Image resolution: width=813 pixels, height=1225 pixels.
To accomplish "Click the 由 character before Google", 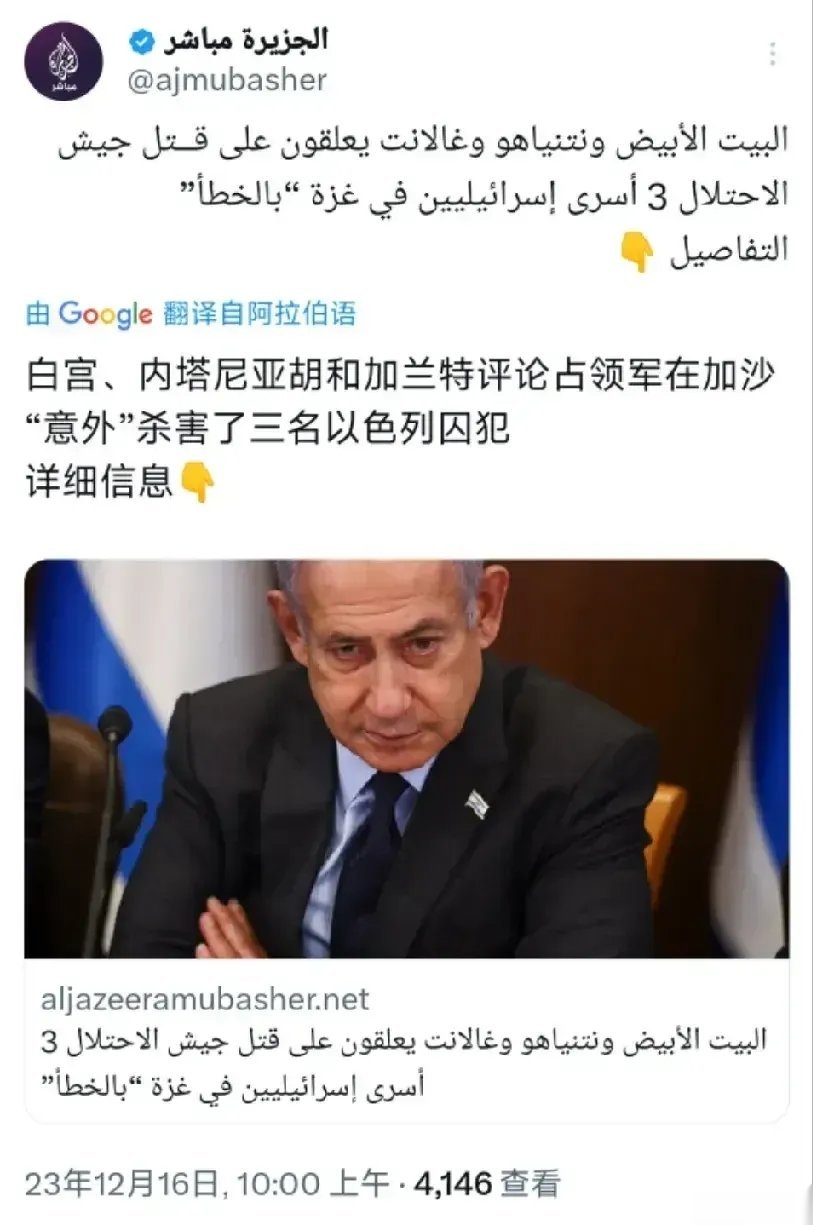I will pos(38,315).
